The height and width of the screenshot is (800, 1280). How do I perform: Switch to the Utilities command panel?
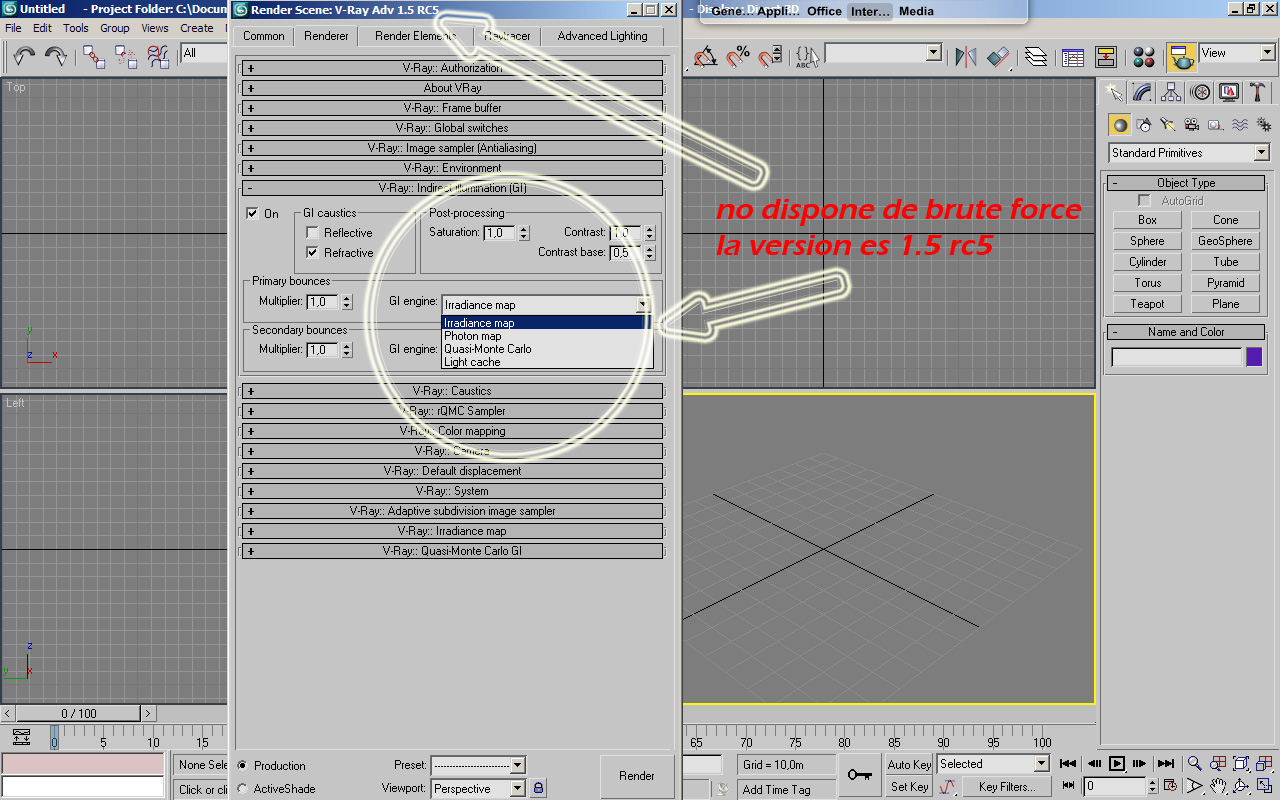click(1258, 93)
